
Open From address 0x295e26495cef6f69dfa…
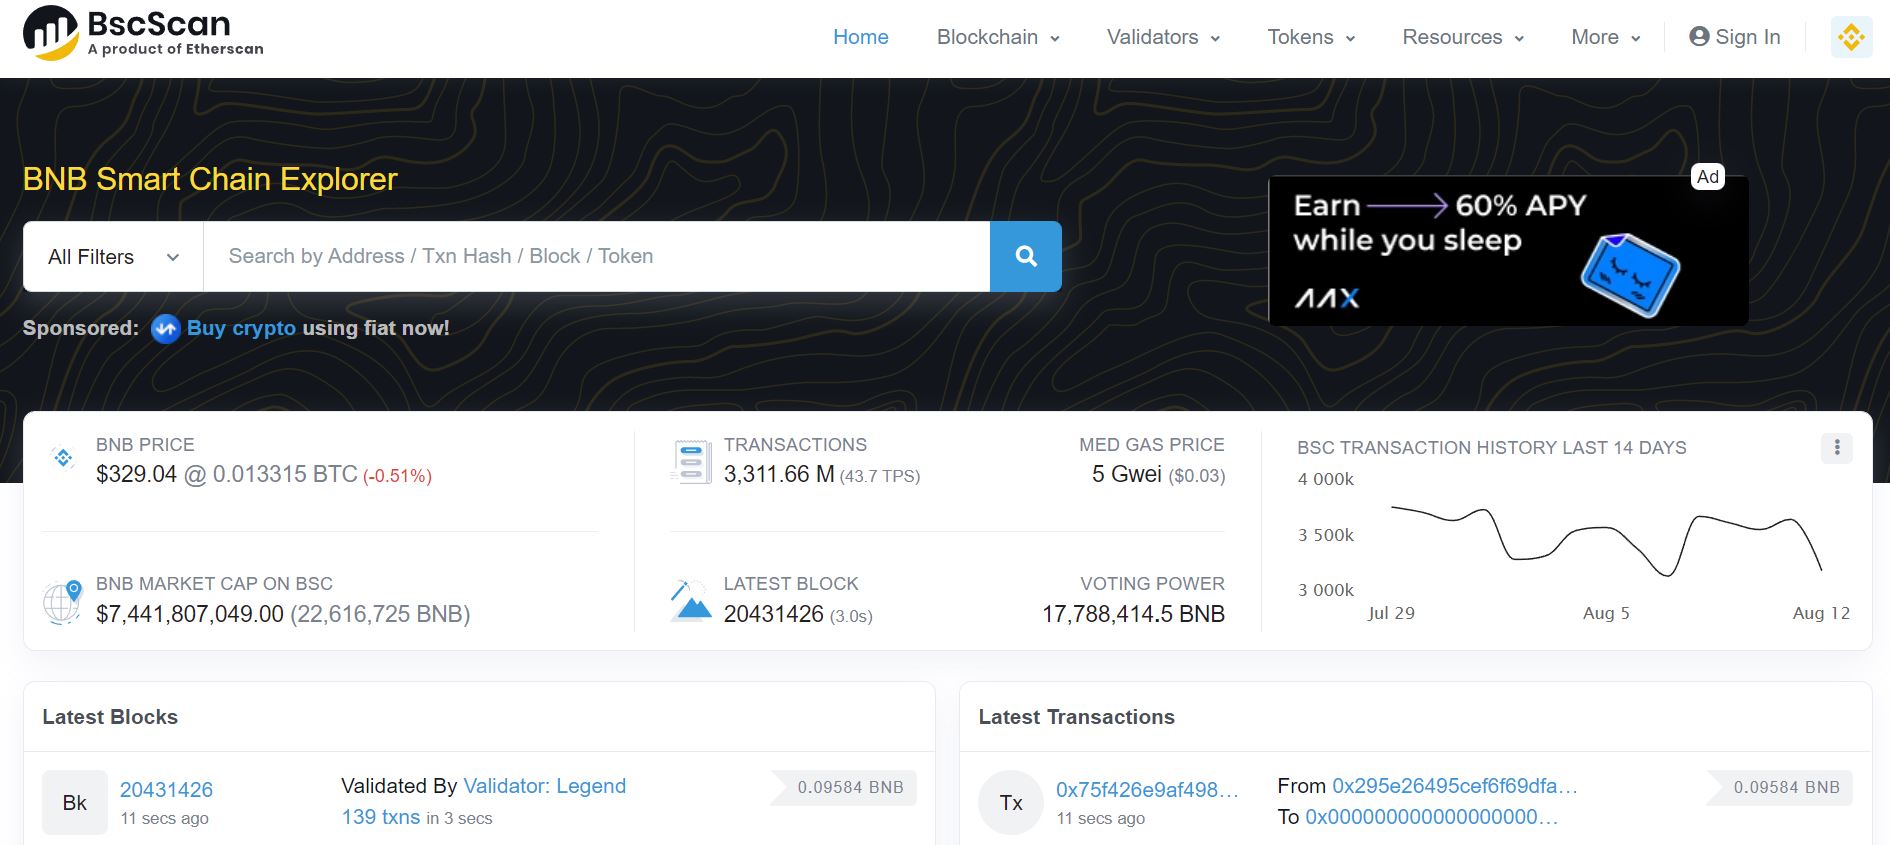1455,786
